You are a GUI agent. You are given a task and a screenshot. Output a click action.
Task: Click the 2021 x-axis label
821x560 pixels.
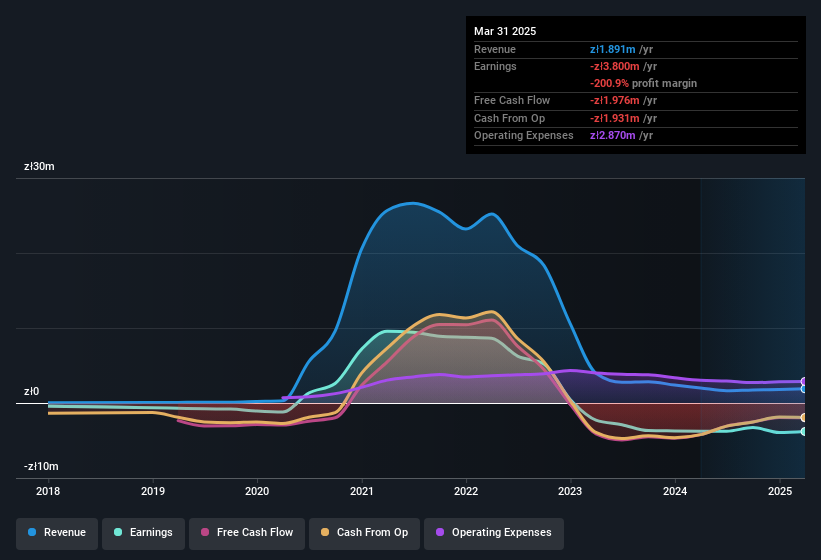point(362,491)
